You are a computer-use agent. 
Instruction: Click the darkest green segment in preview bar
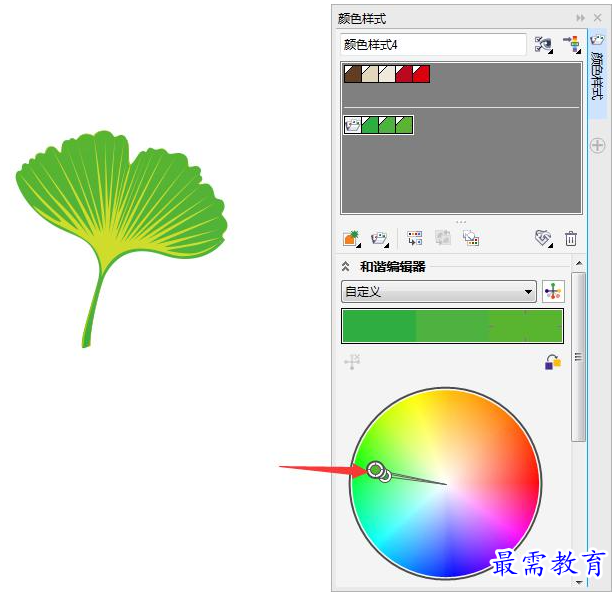pos(379,326)
